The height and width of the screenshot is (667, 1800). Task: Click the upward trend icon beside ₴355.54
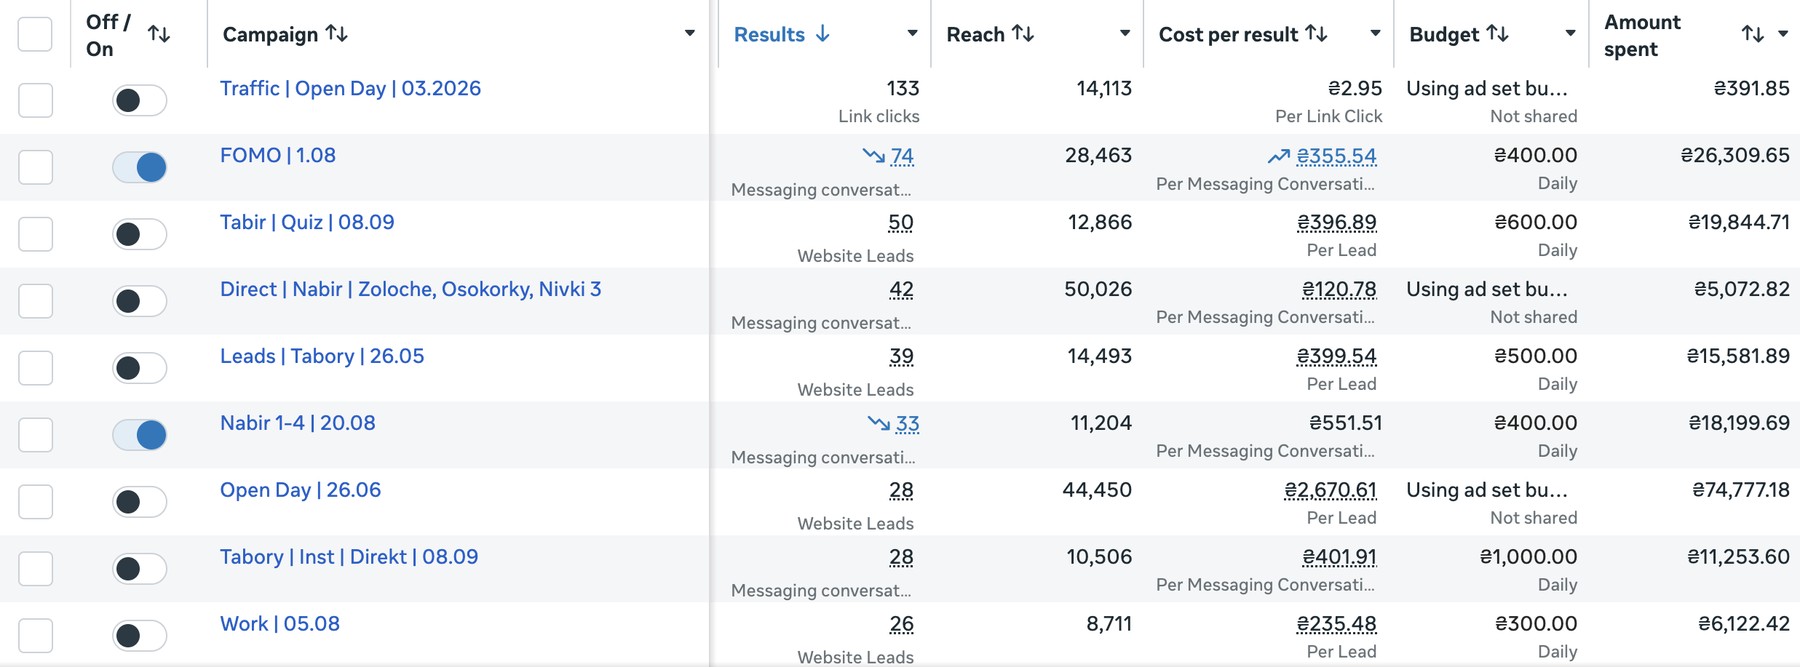pyautogui.click(x=1279, y=156)
